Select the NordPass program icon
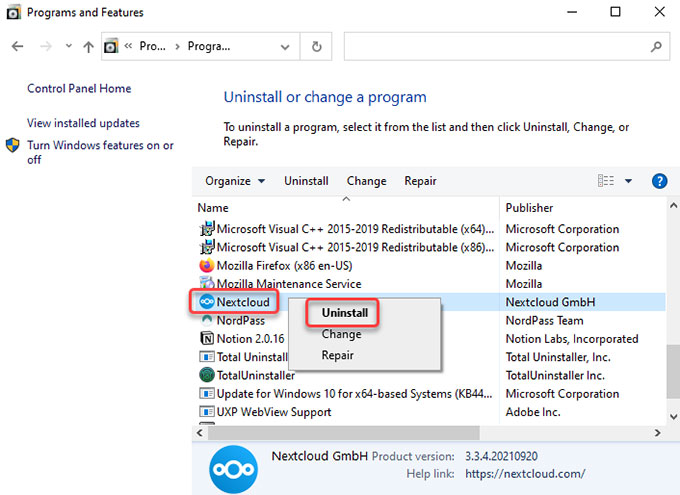 207,320
